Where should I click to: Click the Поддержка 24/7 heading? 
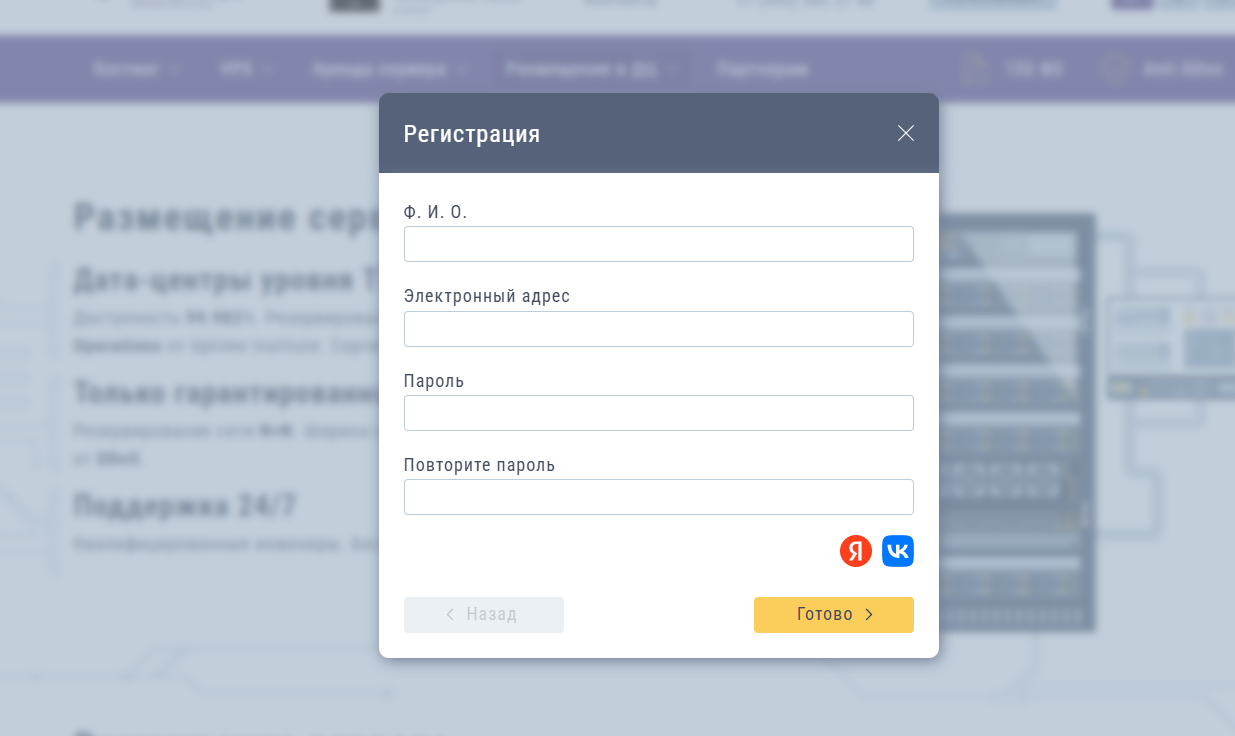pyautogui.click(x=185, y=506)
